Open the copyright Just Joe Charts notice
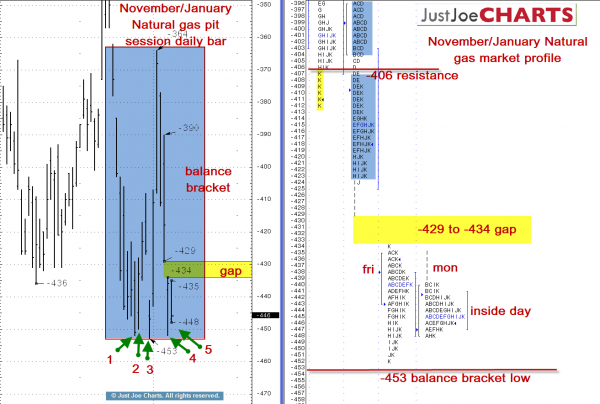The image size is (600, 404). click(159, 395)
